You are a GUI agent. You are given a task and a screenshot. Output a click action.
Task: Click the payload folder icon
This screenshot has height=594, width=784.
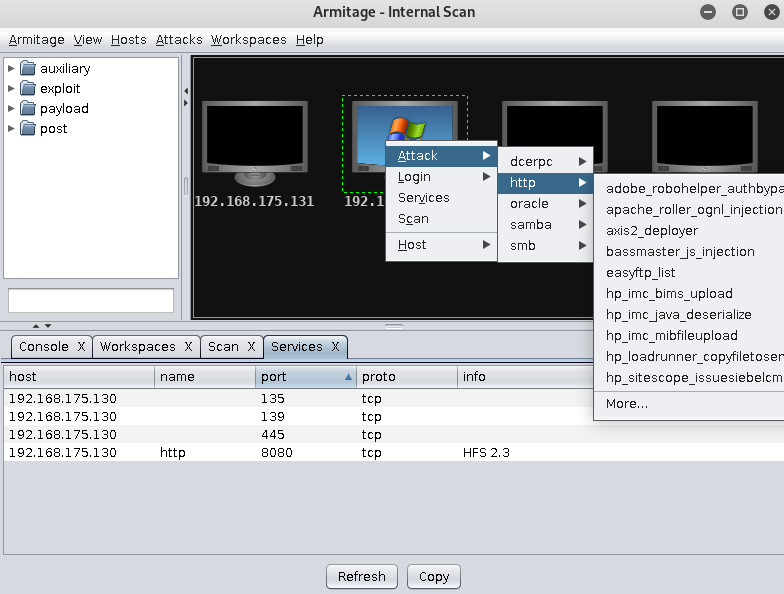tap(28, 108)
